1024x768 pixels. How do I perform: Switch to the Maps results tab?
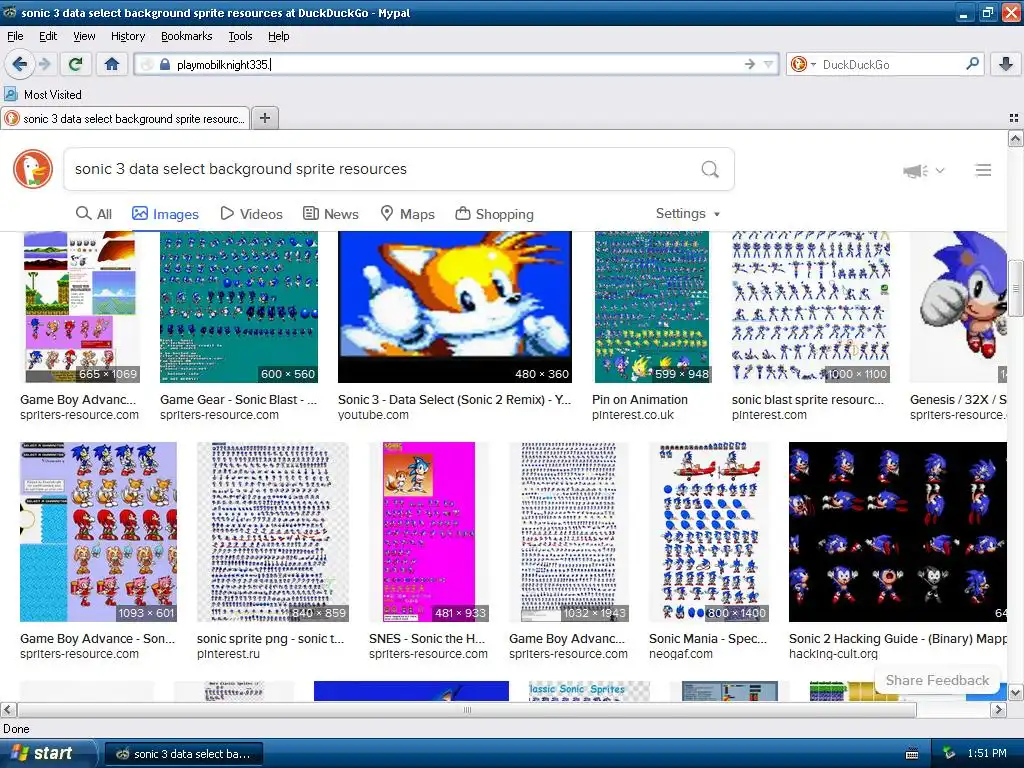pyautogui.click(x=408, y=214)
